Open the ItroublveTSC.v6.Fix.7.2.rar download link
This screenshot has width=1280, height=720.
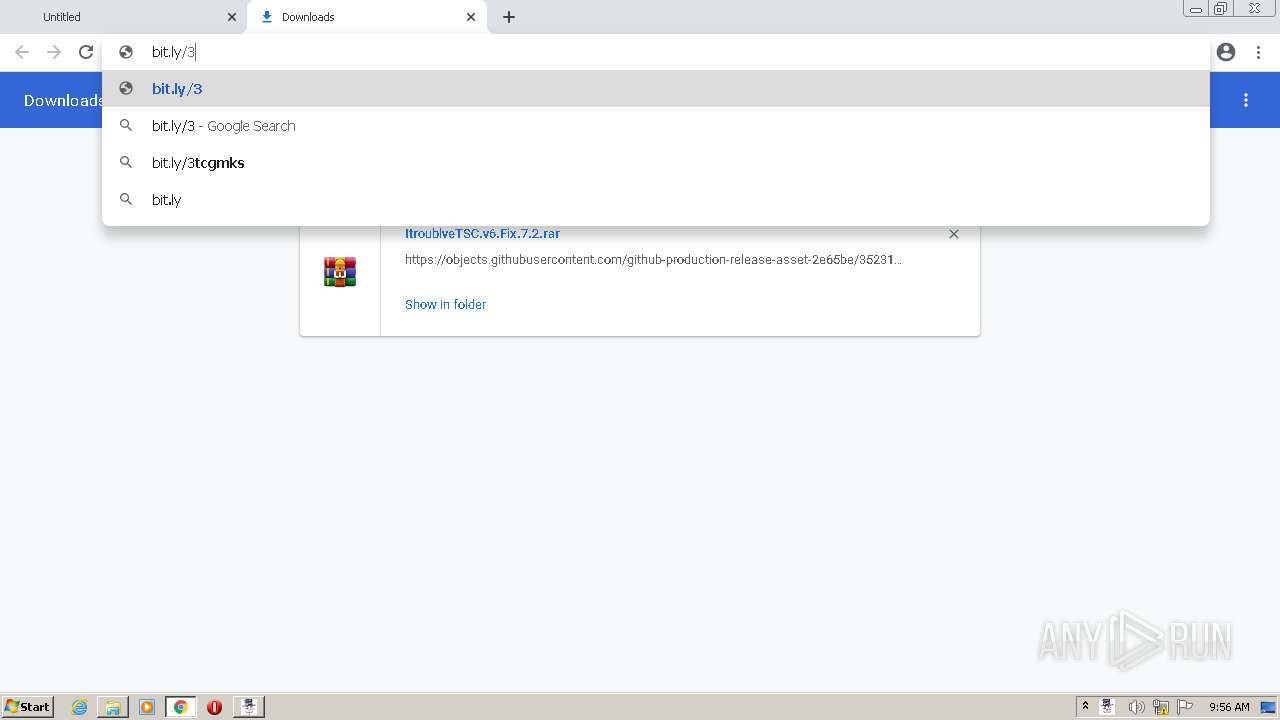[x=482, y=233]
